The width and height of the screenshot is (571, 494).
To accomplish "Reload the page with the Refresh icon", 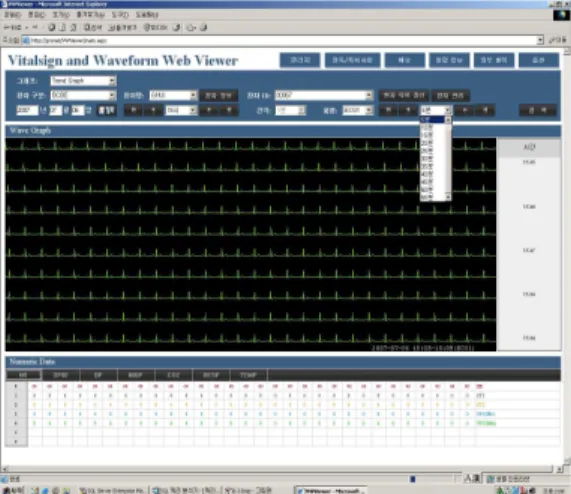I will click(x=63, y=27).
